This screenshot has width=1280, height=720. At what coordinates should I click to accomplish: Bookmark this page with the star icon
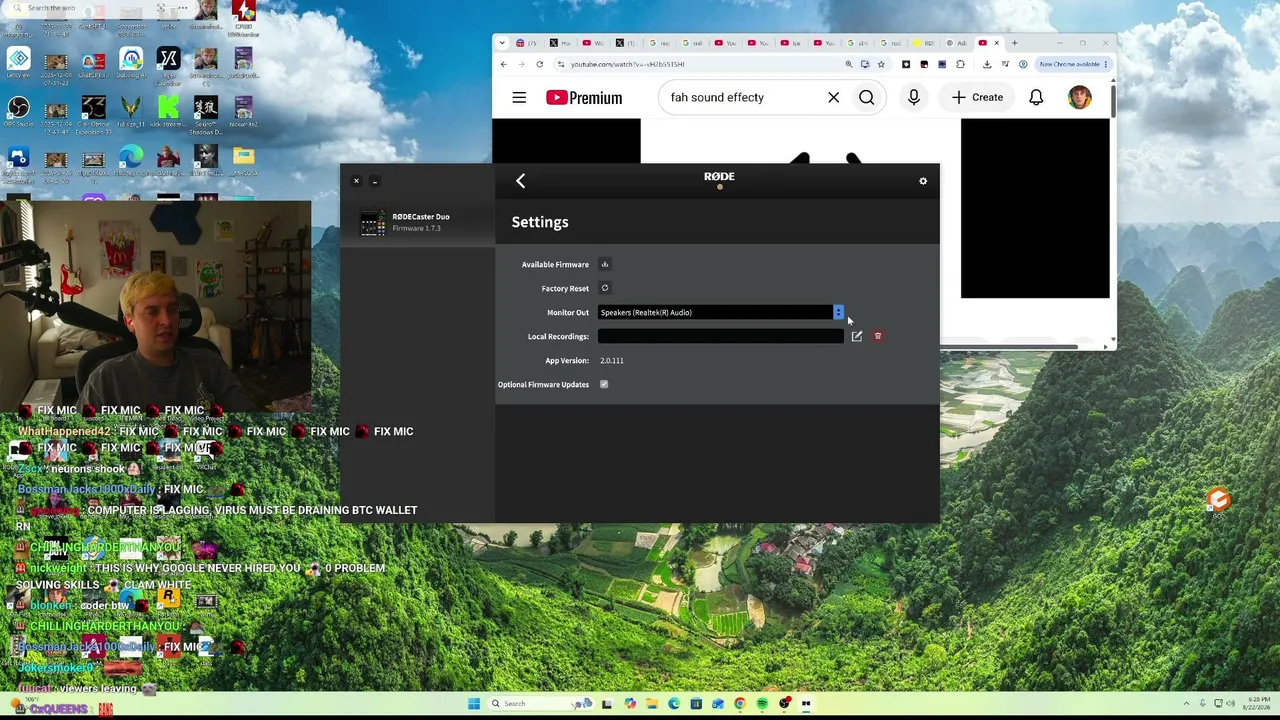pos(881,64)
